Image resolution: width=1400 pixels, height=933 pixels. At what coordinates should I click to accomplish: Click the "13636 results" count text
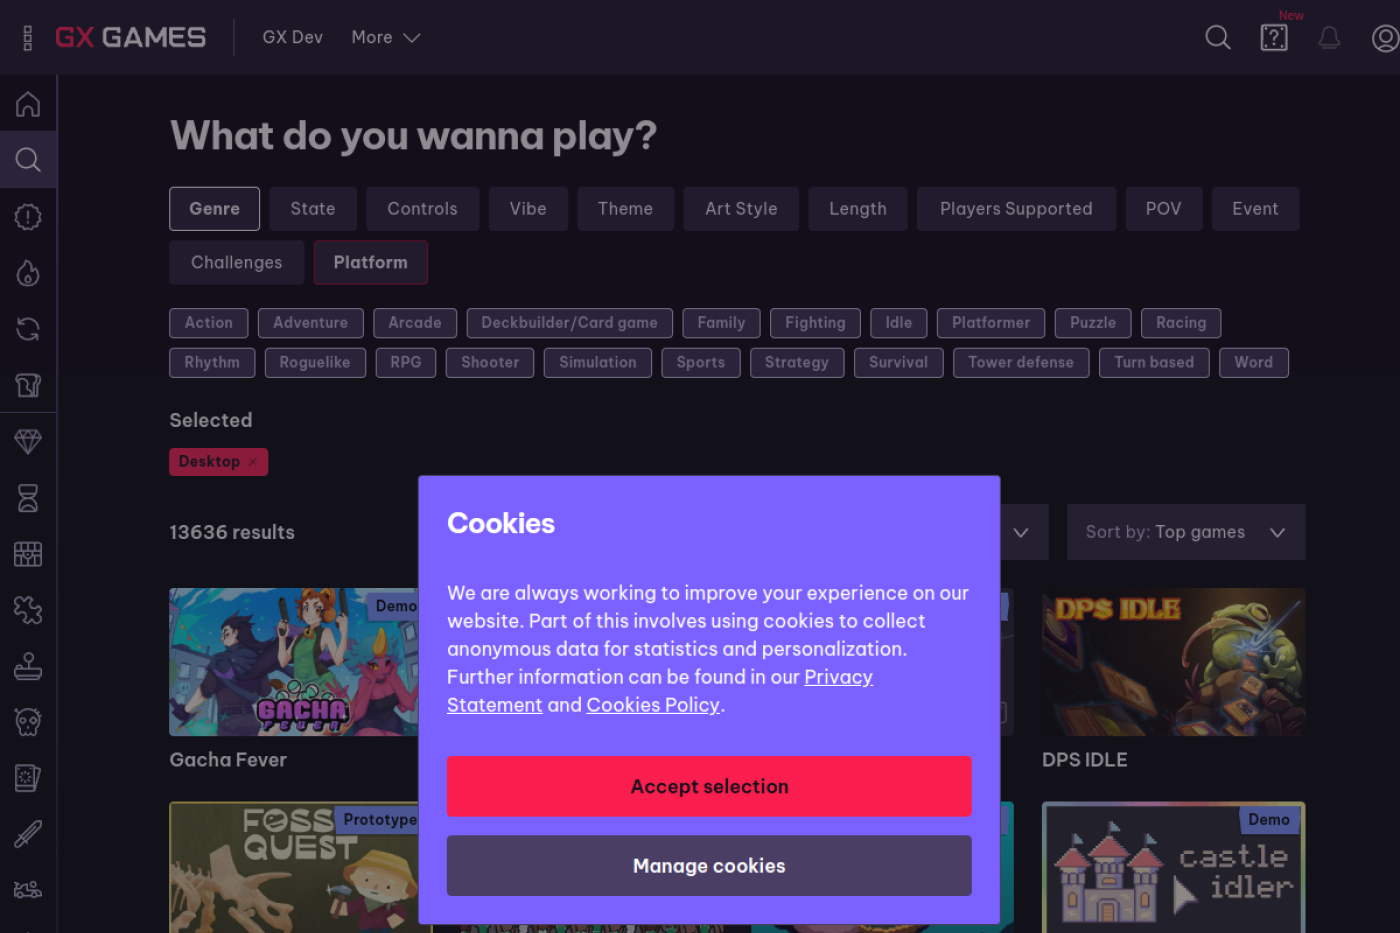232,532
